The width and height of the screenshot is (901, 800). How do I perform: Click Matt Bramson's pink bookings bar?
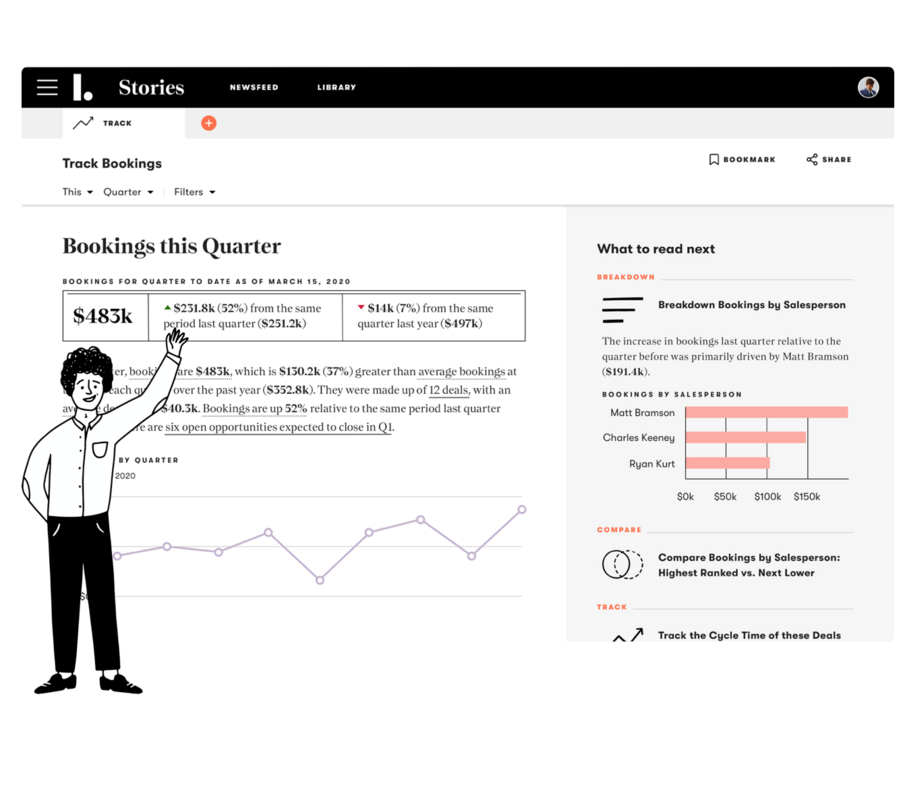click(765, 413)
